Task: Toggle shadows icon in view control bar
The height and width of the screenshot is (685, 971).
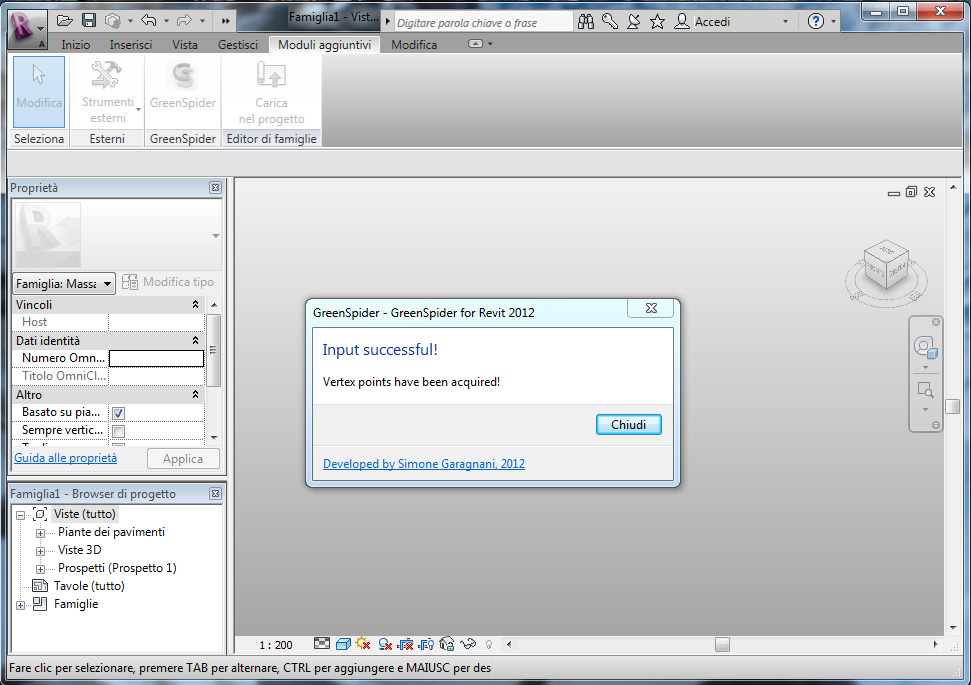Action: point(385,645)
